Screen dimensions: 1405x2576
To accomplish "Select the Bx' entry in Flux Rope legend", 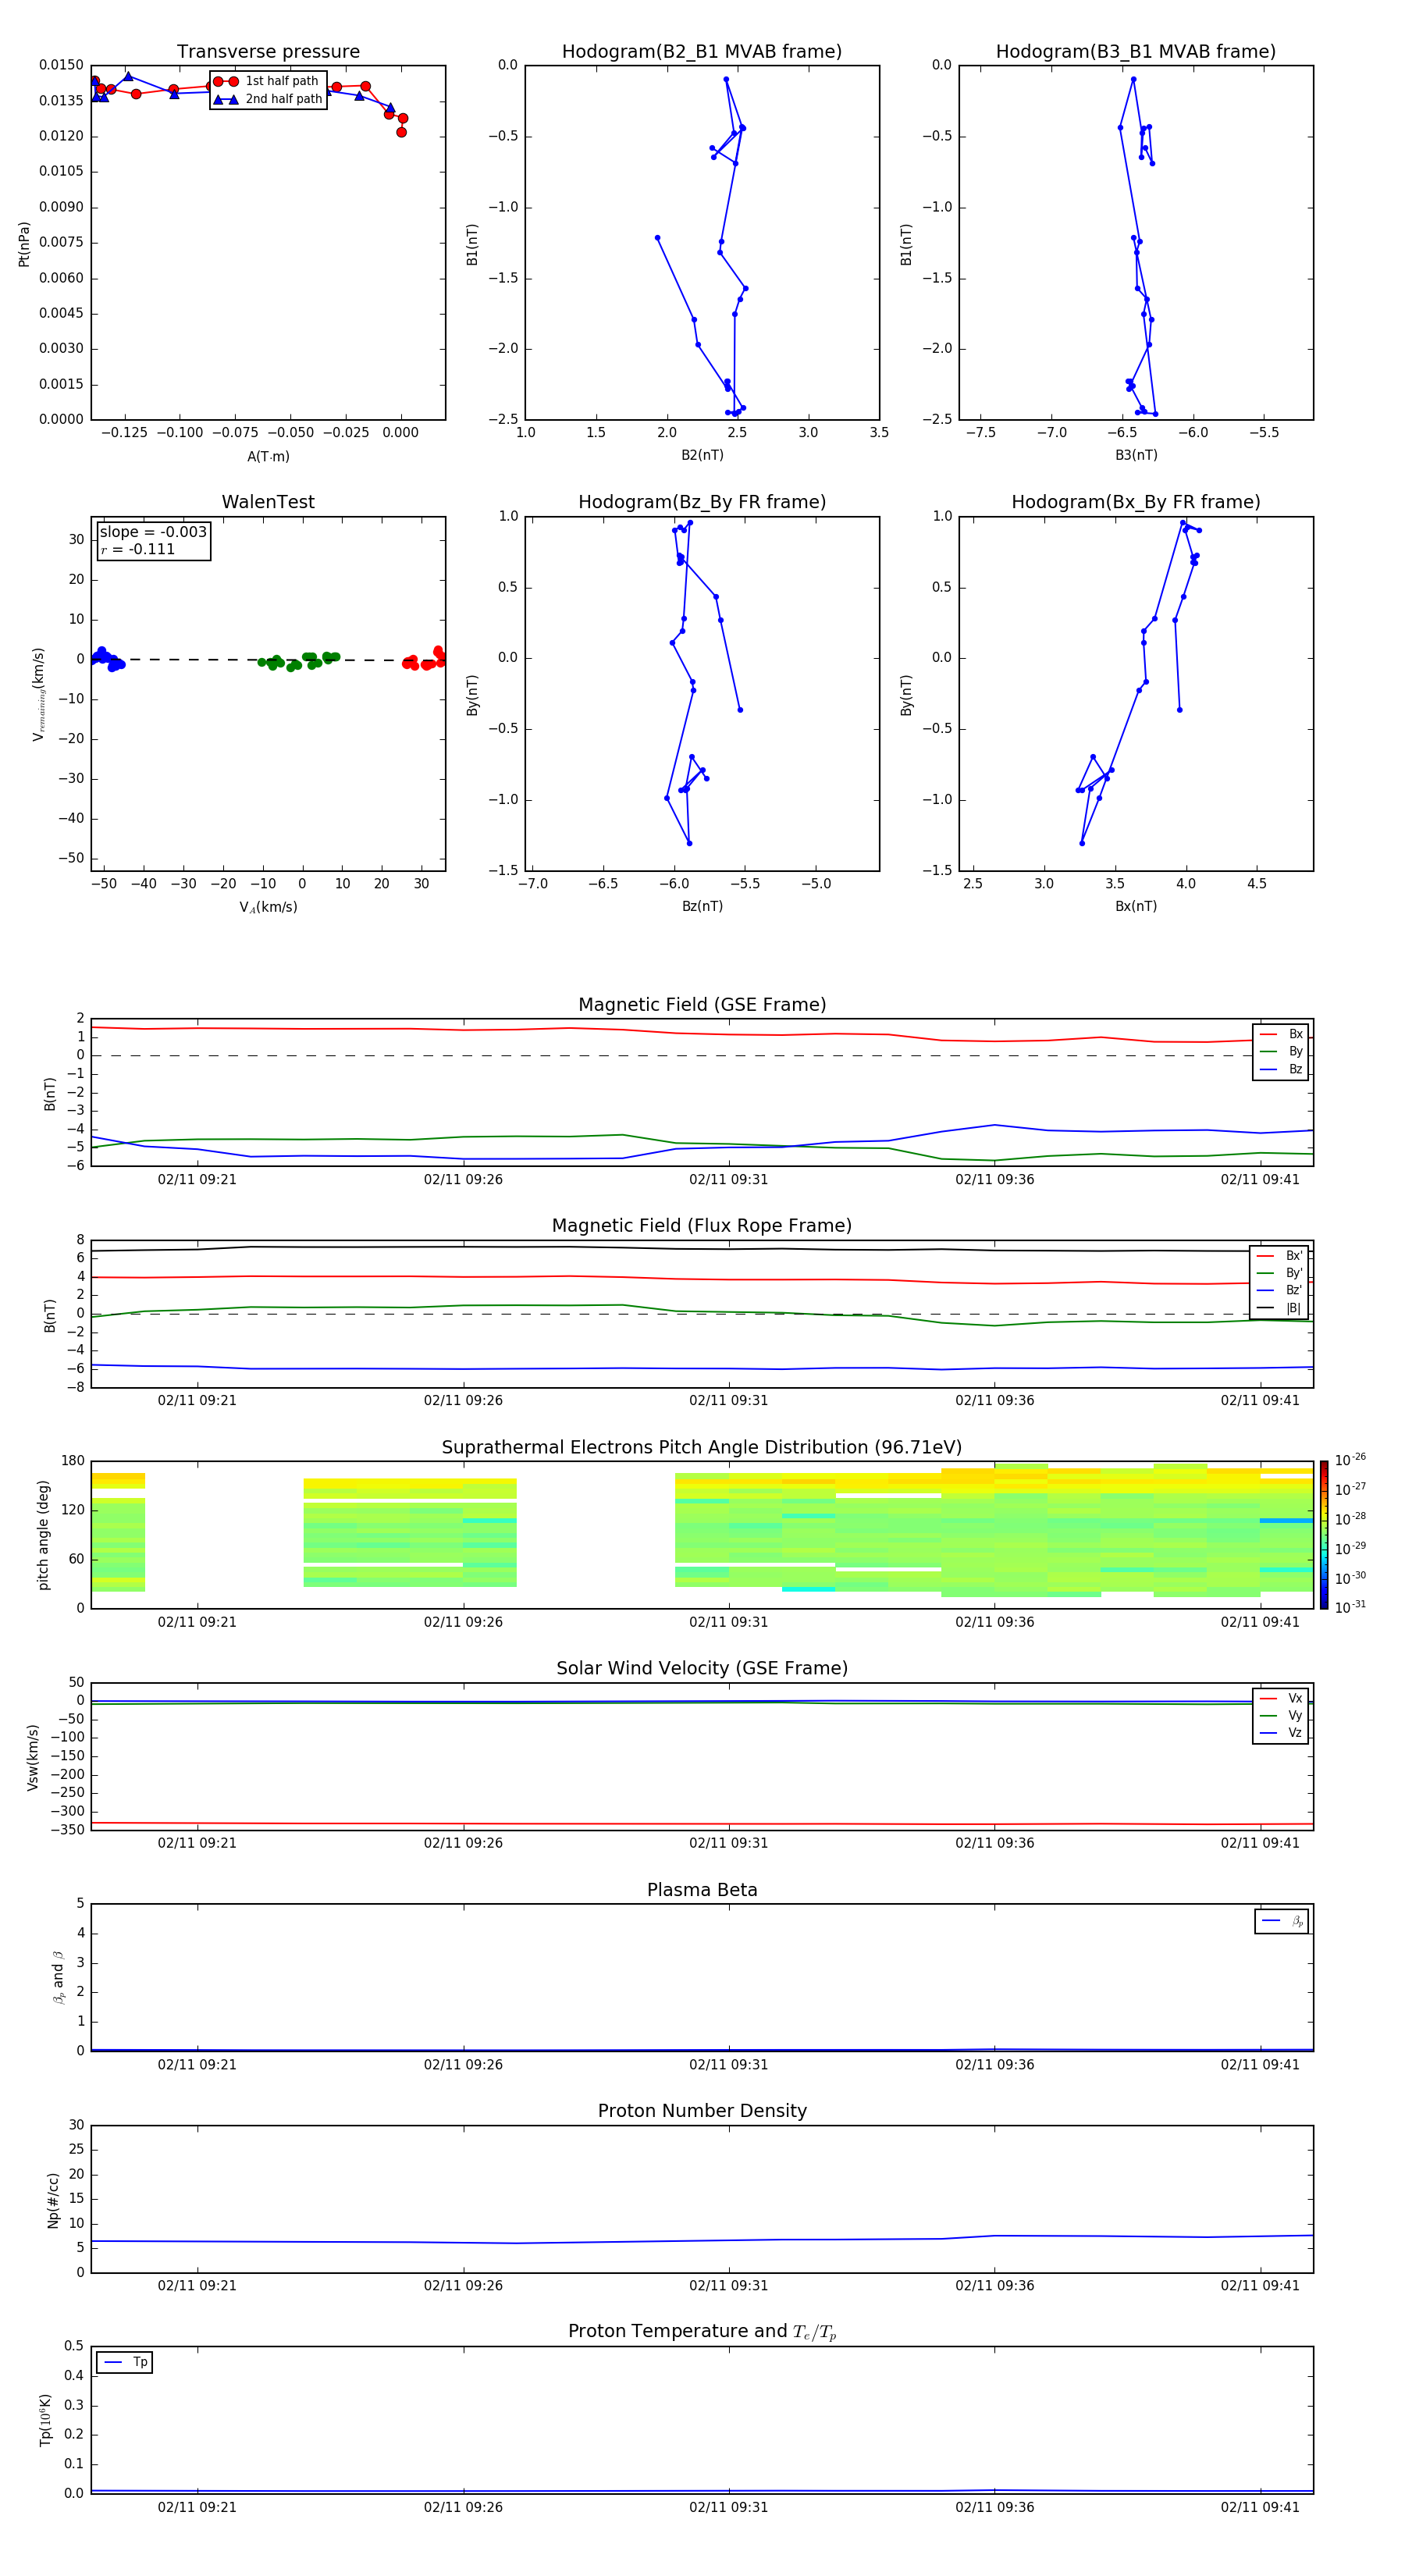I will [x=1280, y=1256].
